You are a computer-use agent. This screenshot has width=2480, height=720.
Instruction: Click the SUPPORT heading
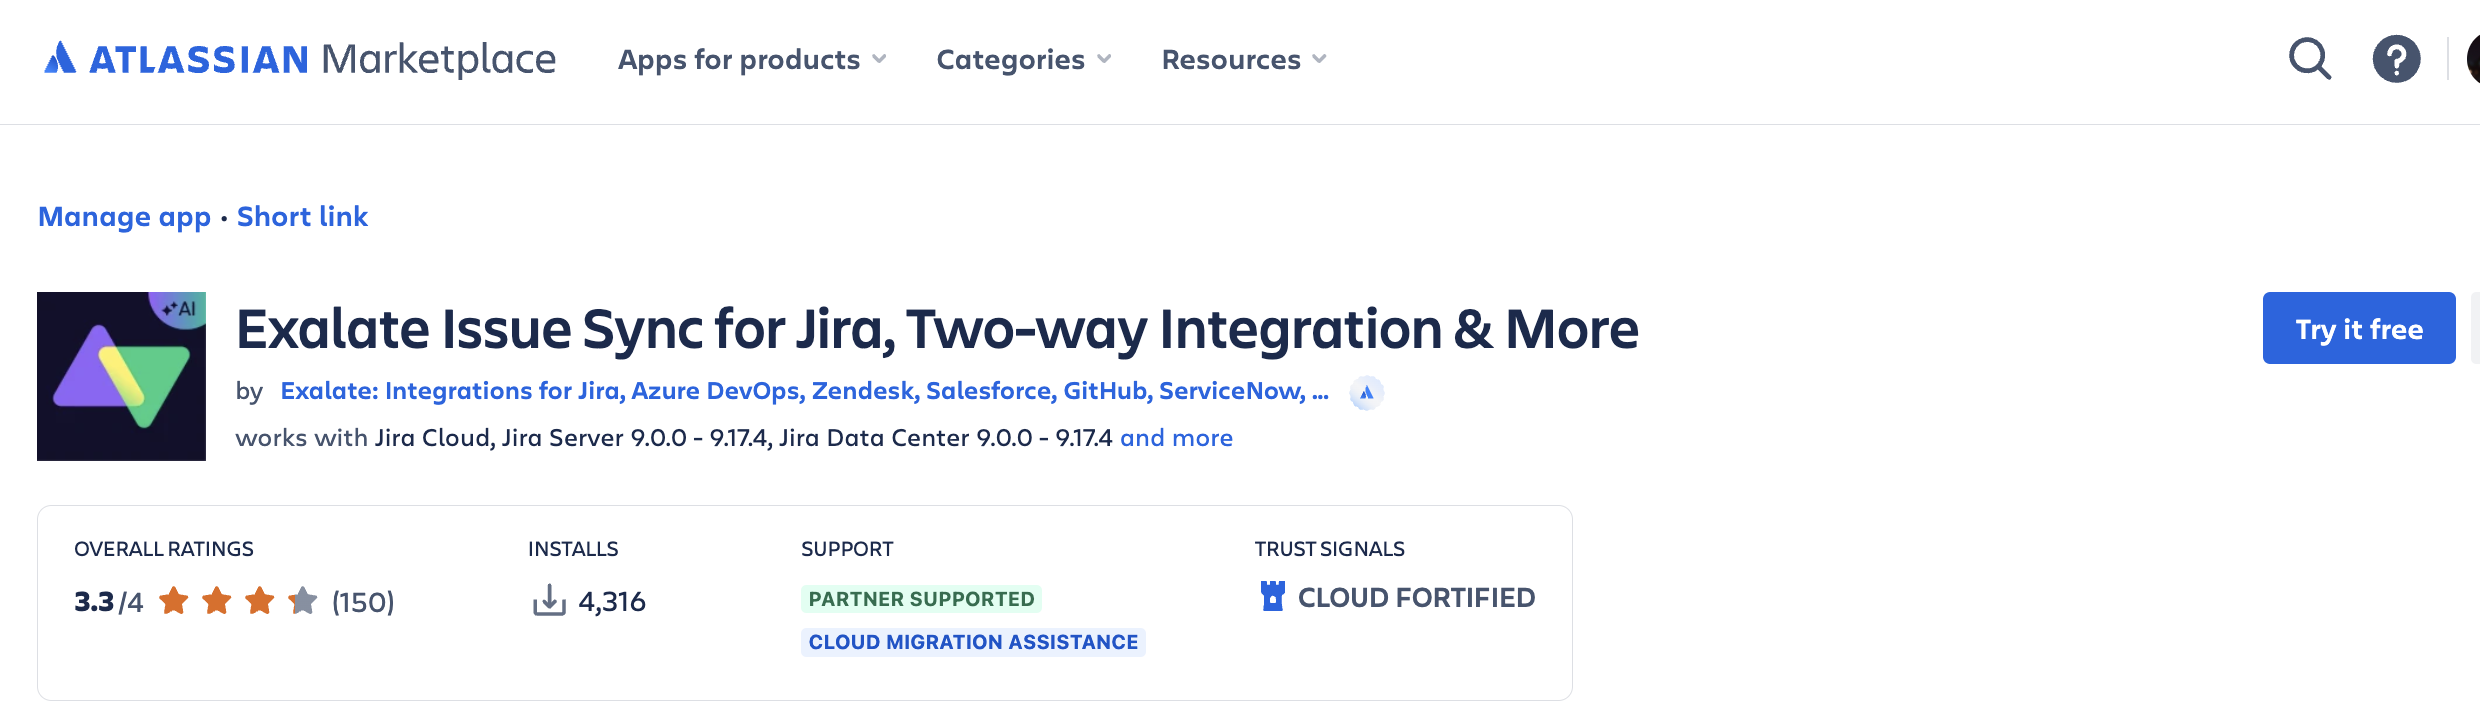847,549
